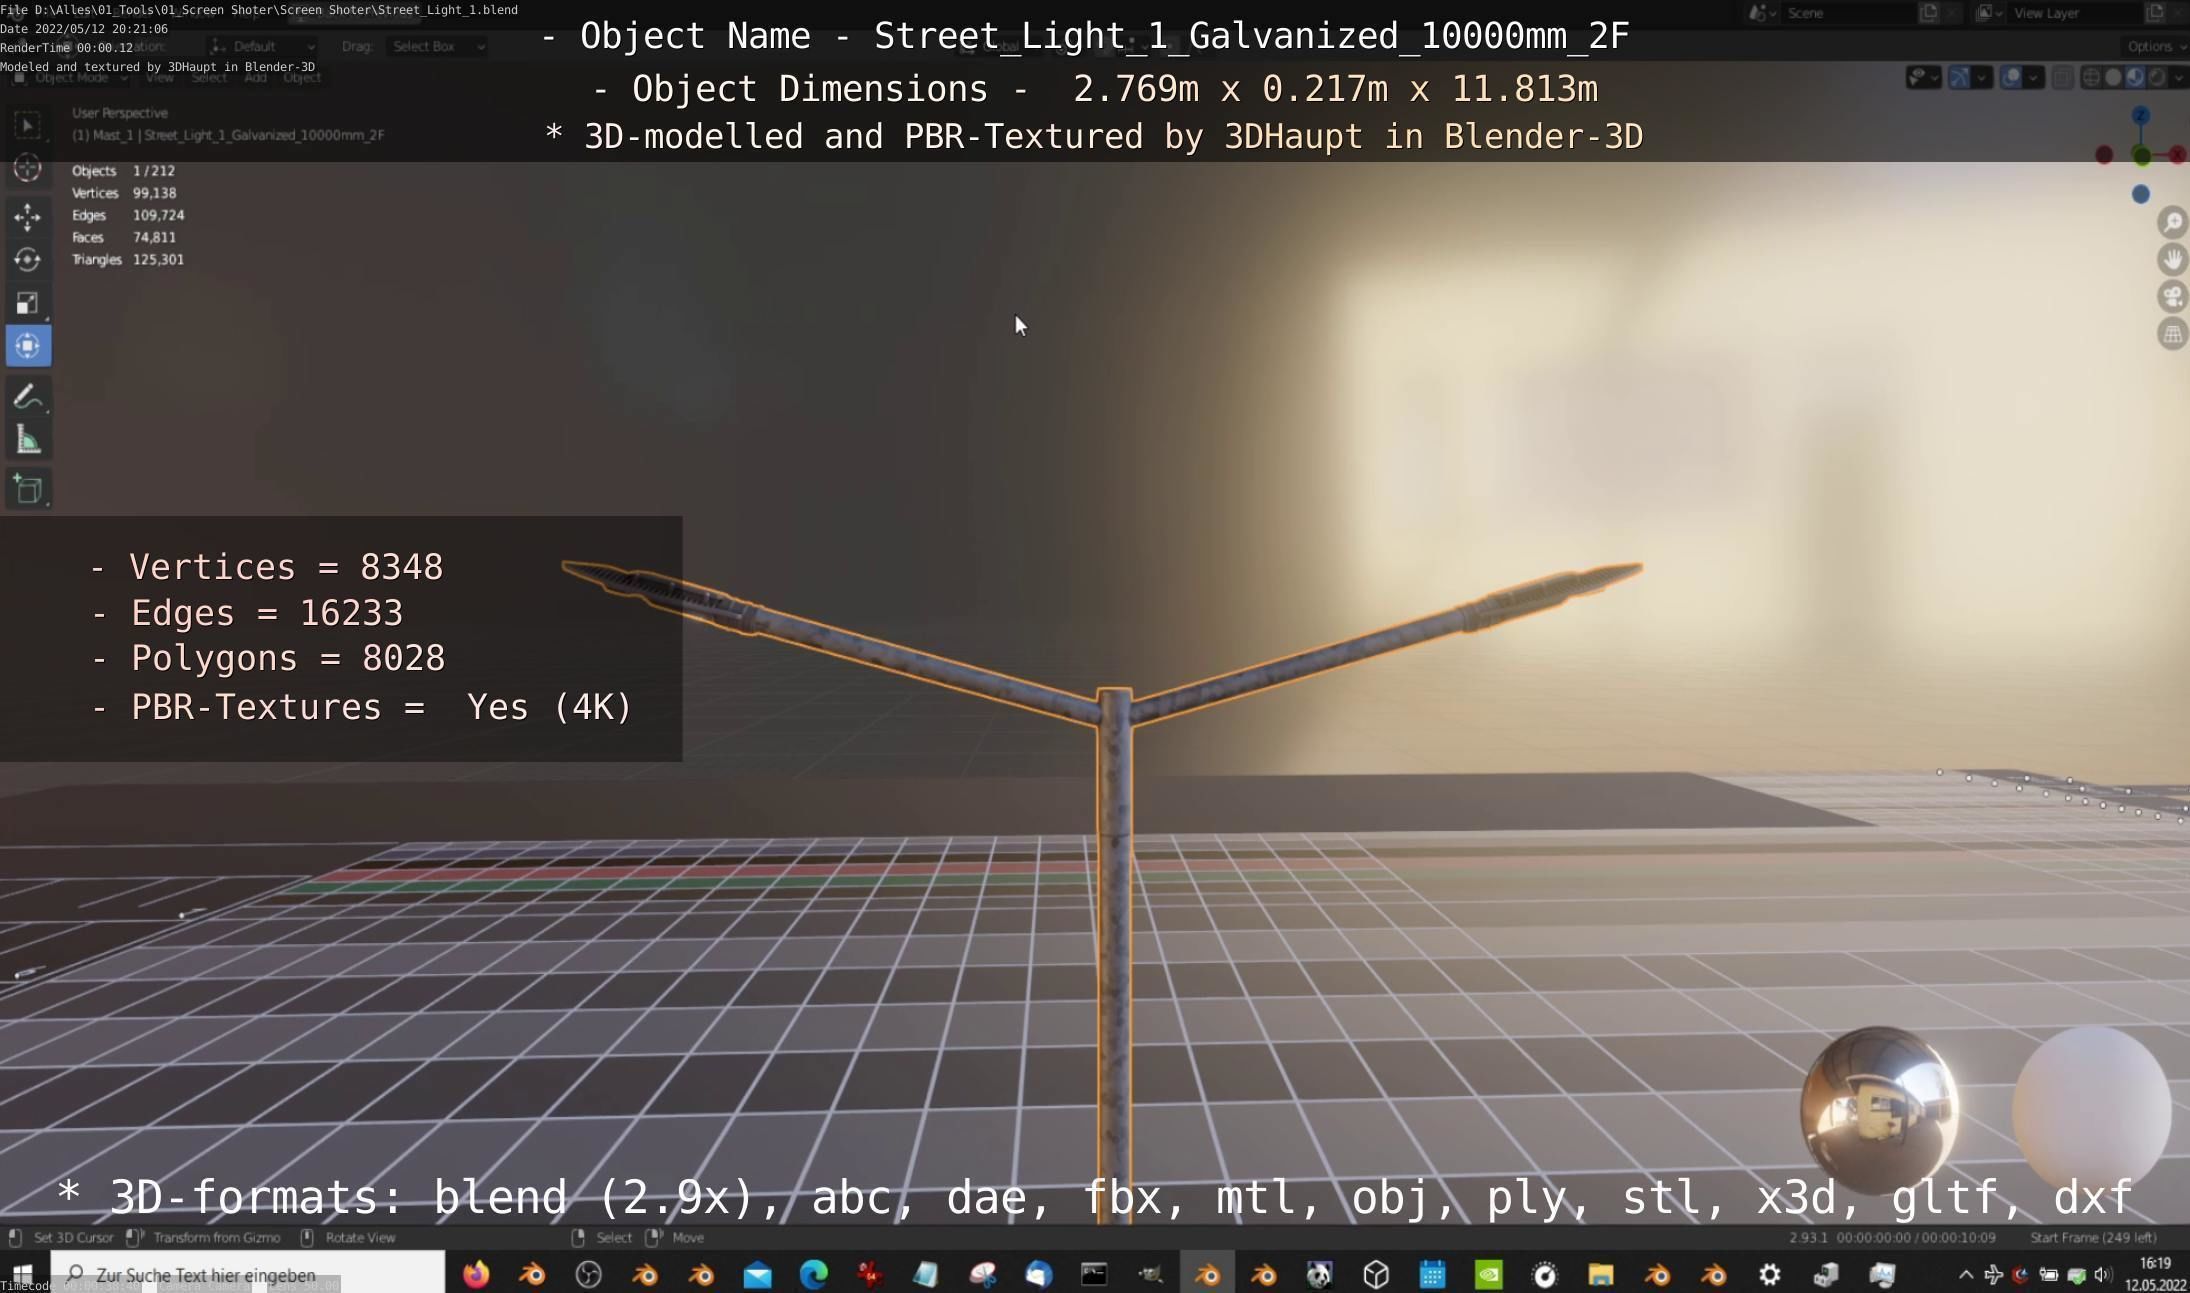
Task: Open the highlighted active Blender taskbar icon
Action: tap(1207, 1274)
